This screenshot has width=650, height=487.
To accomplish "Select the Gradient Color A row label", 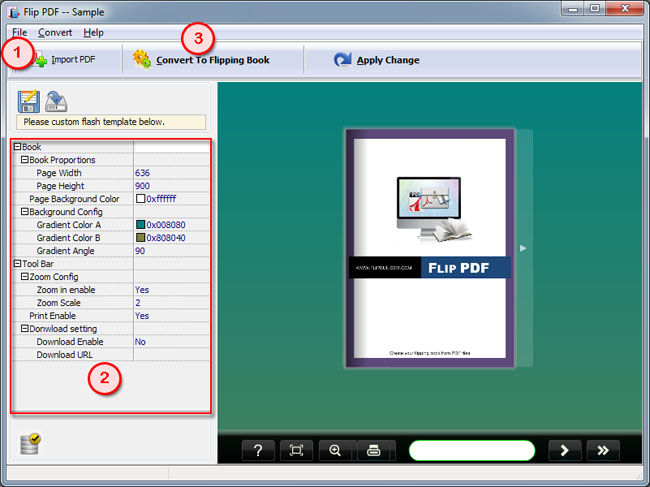I will [69, 225].
